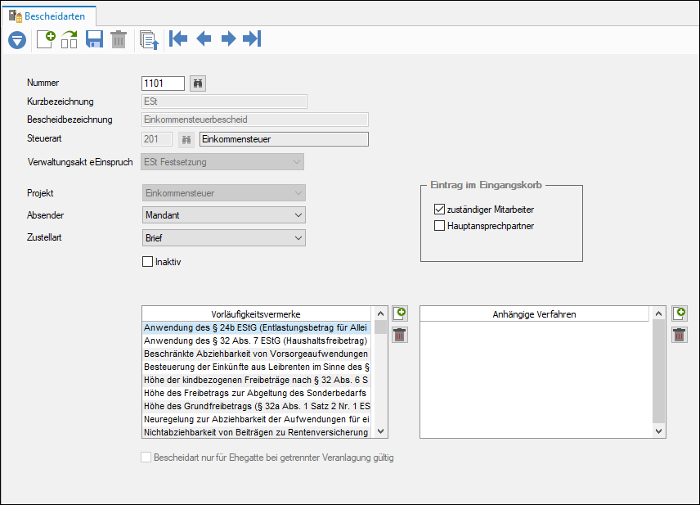Click the Anhängige Verfahren column header

click(x=534, y=314)
